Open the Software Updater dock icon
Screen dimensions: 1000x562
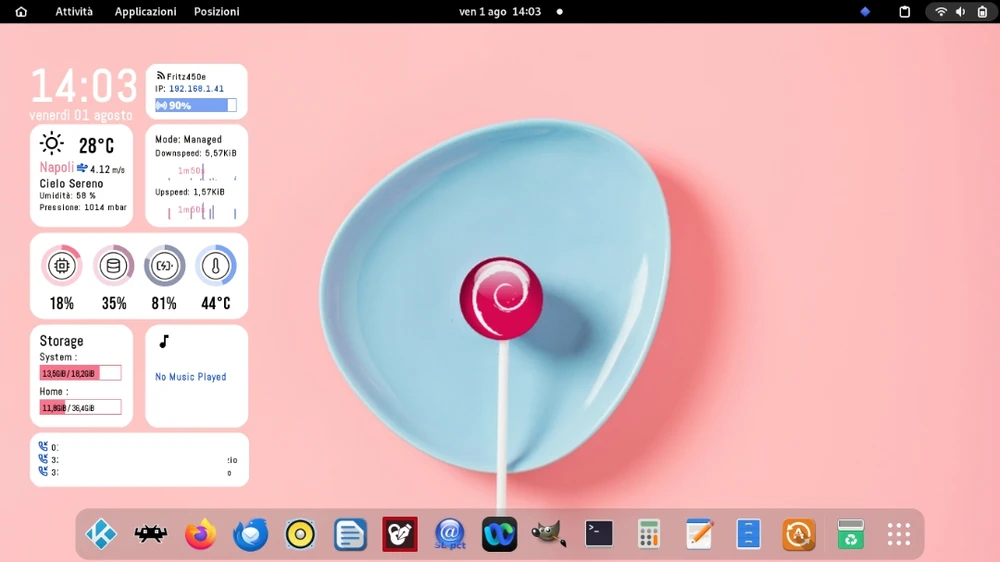point(799,534)
